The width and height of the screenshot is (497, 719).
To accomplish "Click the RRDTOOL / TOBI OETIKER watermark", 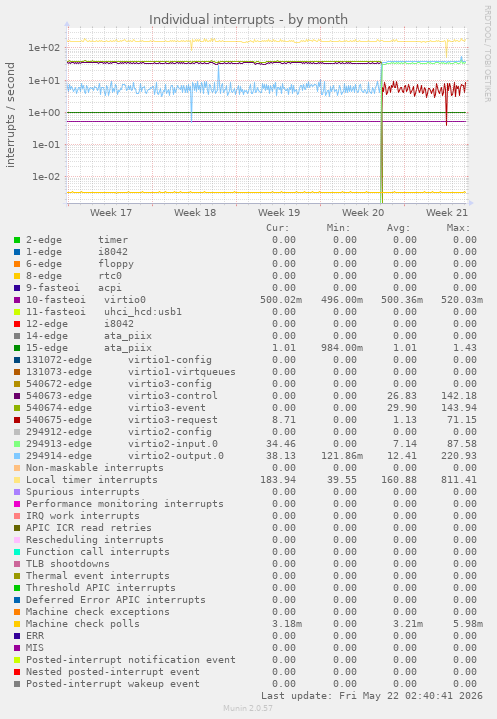I will [x=487, y=54].
